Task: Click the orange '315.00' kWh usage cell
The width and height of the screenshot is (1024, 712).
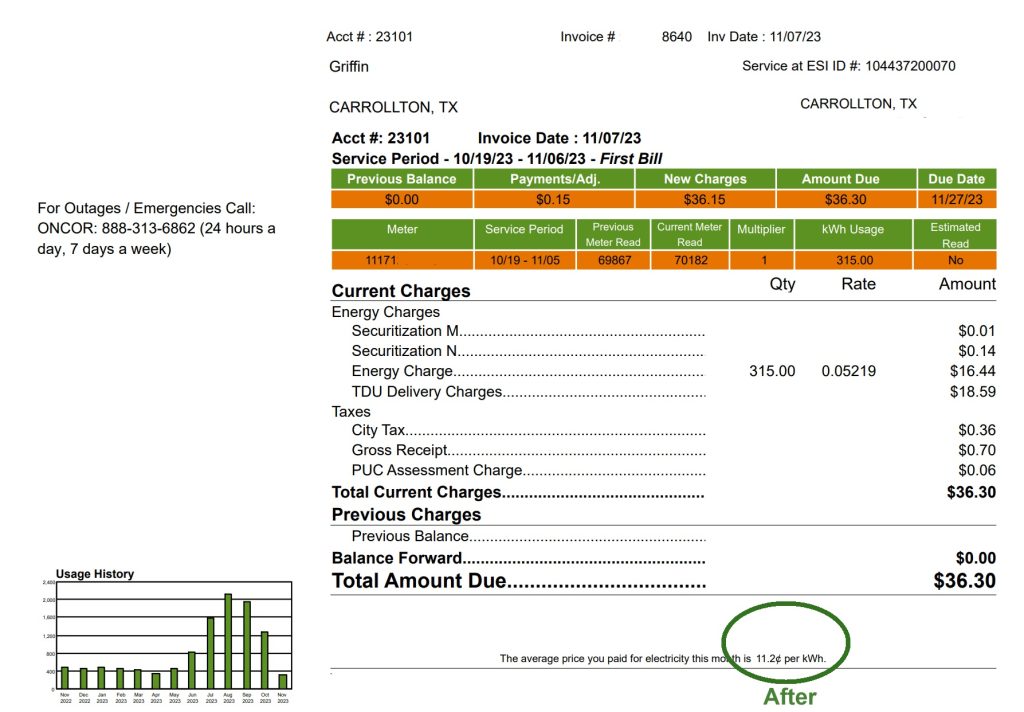Action: pyautogui.click(x=854, y=260)
